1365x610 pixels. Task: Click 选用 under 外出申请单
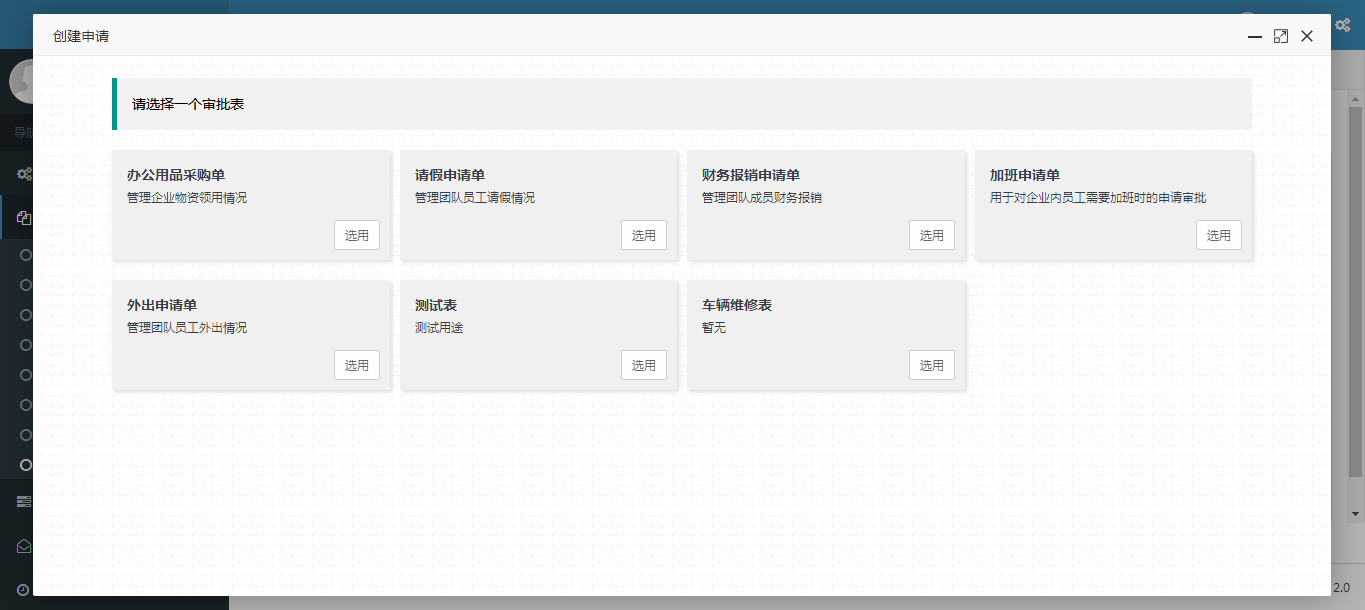(357, 365)
